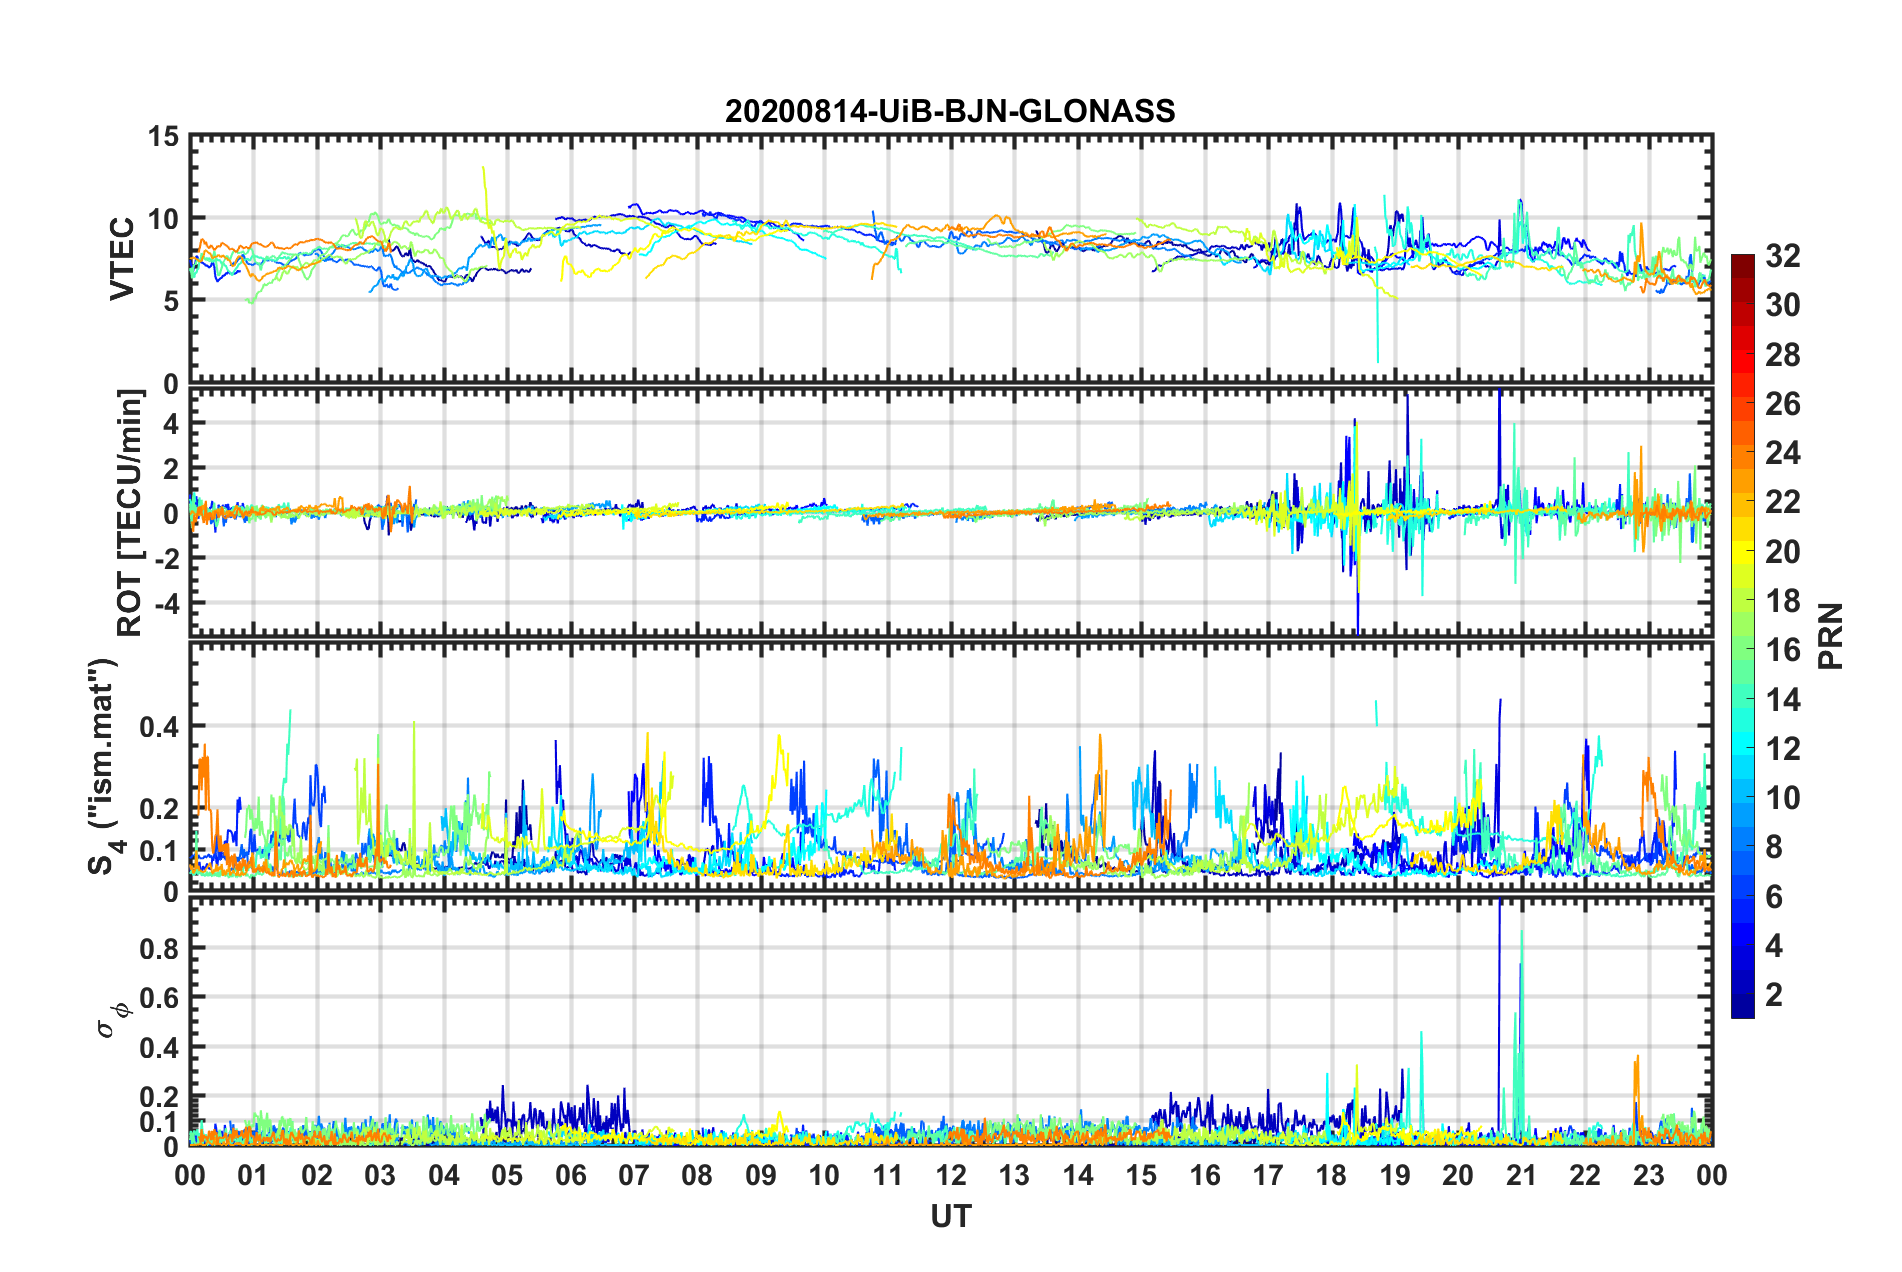Click hour 17 on the UT axis
Viewport: 1902px width, 1272px height.
pyautogui.click(x=1268, y=1175)
